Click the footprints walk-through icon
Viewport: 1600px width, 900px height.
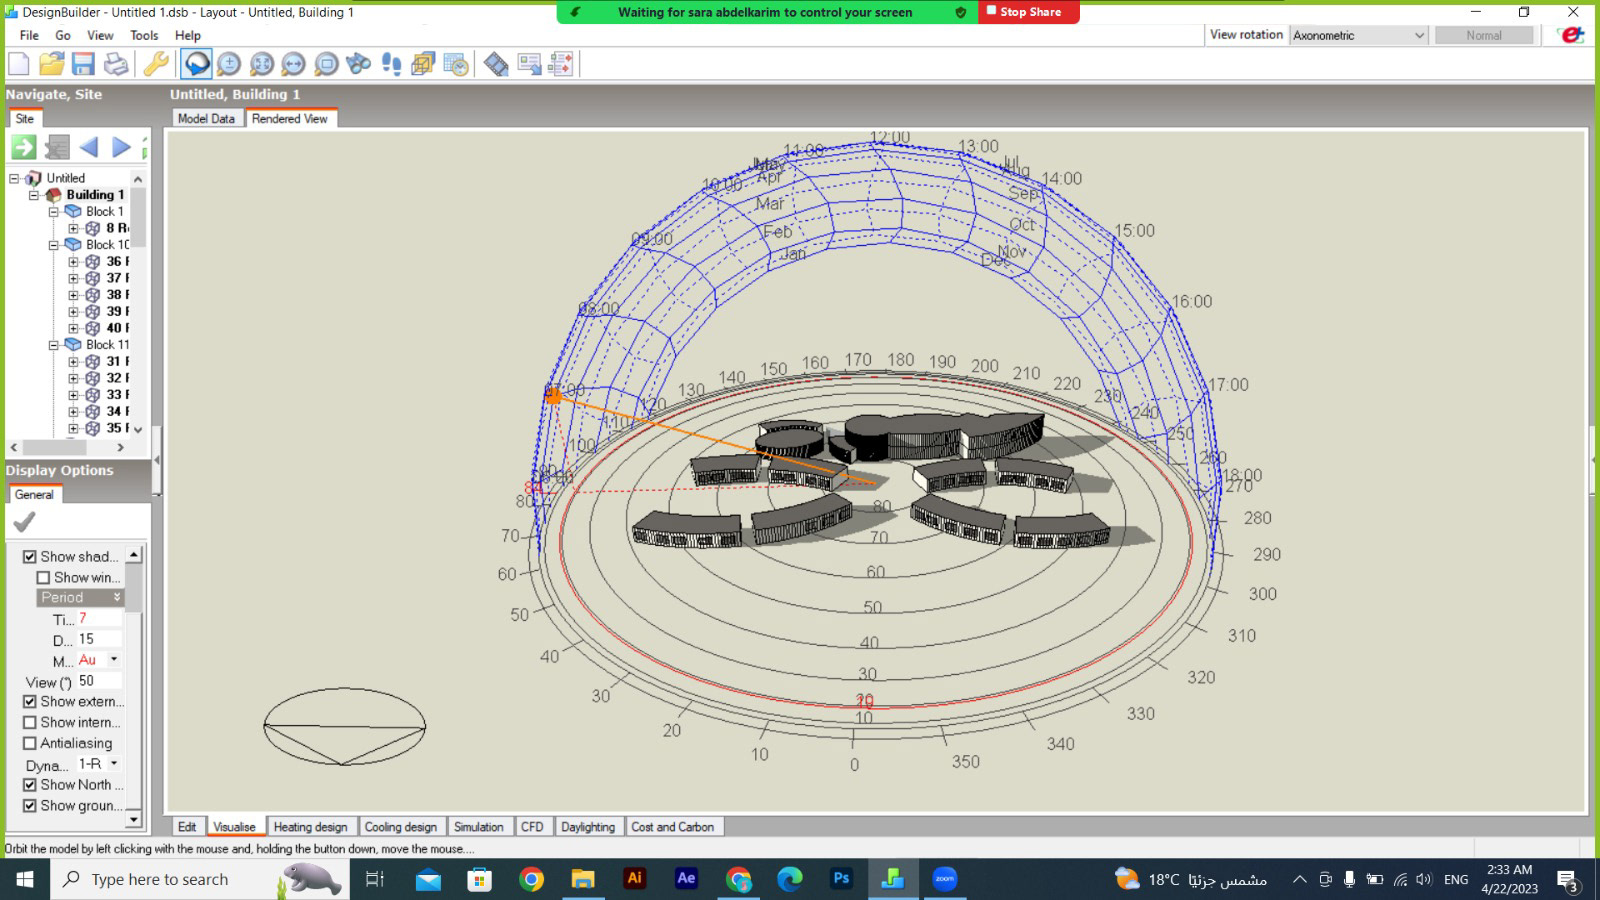tap(391, 64)
